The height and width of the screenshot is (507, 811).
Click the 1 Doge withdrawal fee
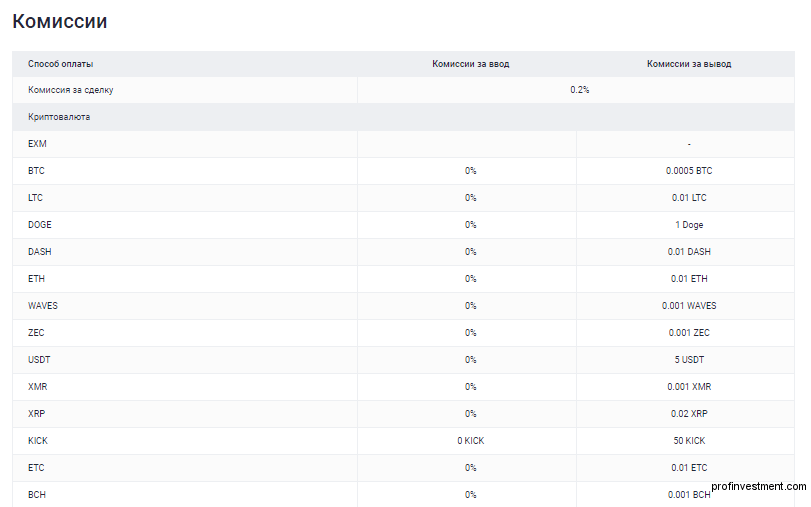(x=689, y=225)
